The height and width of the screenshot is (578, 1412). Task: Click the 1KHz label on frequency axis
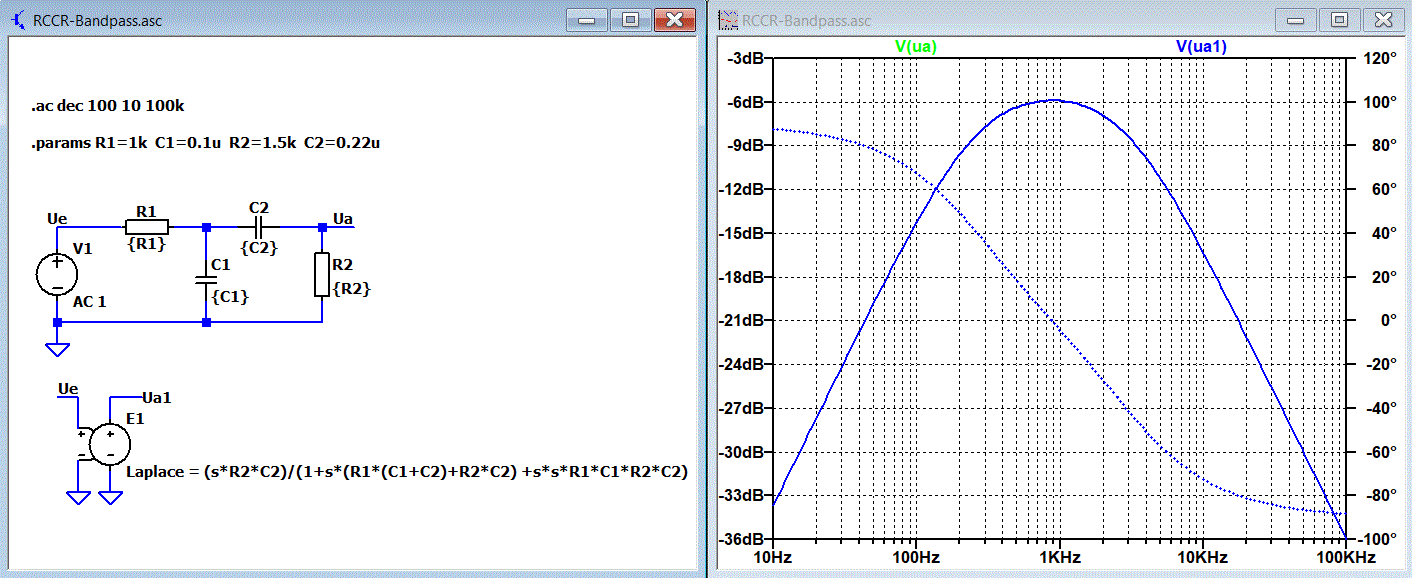point(1058,556)
